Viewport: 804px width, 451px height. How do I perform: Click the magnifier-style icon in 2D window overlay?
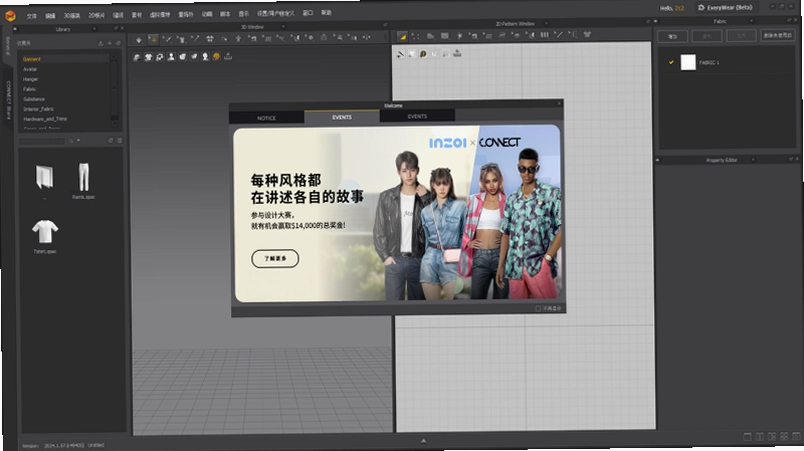(x=423, y=54)
